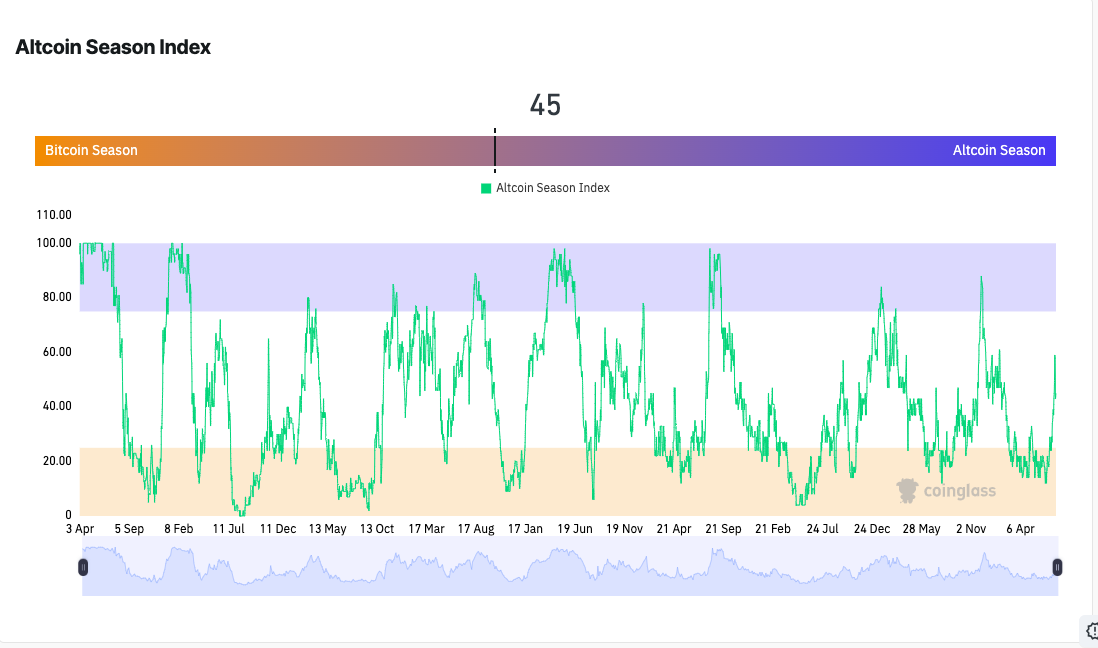1098x648 pixels.
Task: Click the black index marker on gradient bar
Action: pos(495,149)
